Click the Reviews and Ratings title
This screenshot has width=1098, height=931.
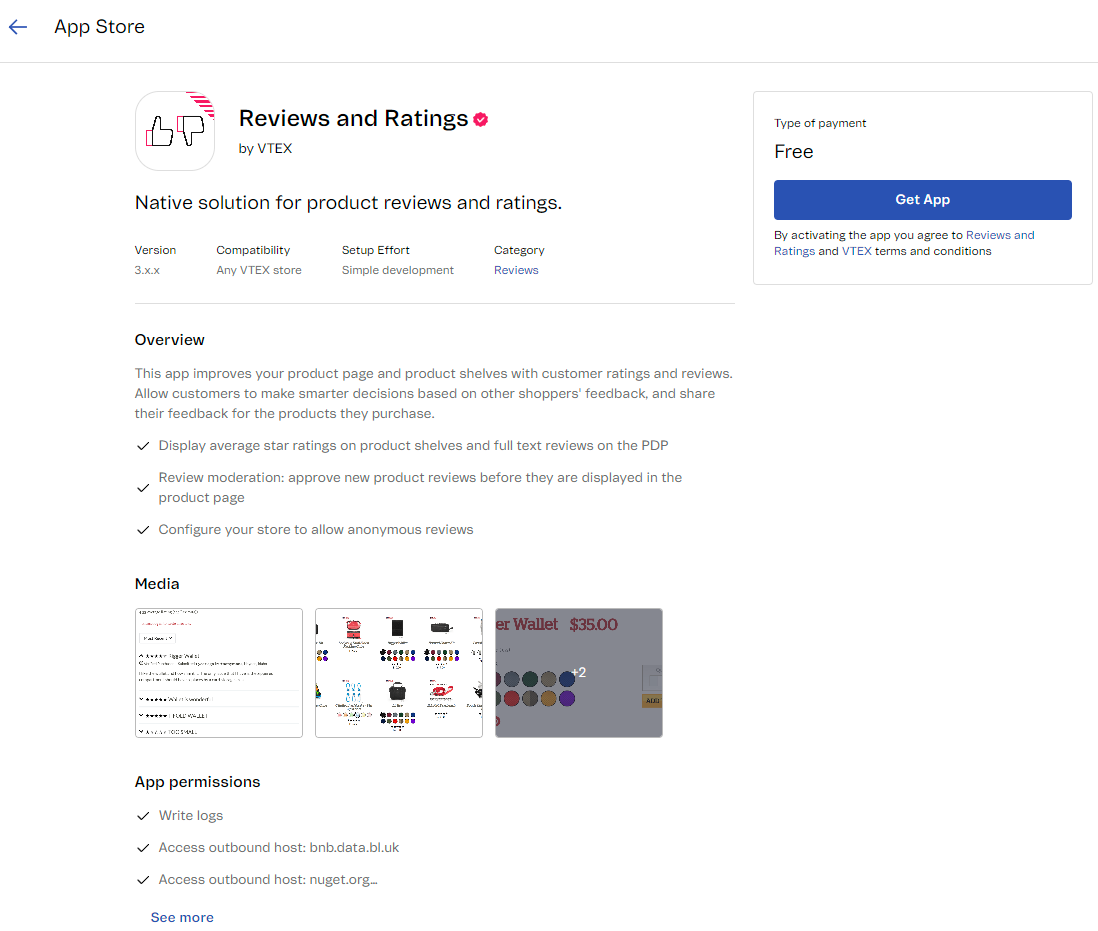click(x=353, y=118)
